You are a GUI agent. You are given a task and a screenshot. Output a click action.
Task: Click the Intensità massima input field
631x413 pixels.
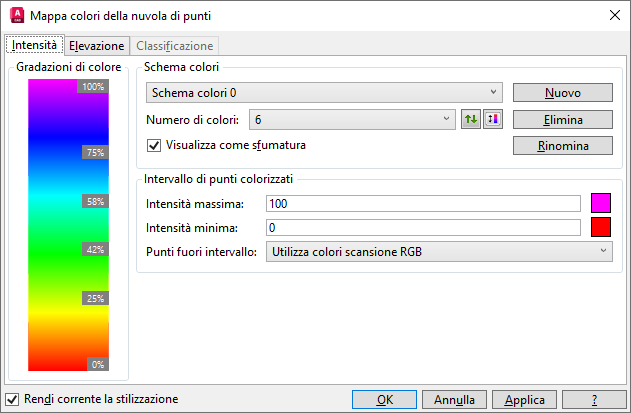point(423,204)
